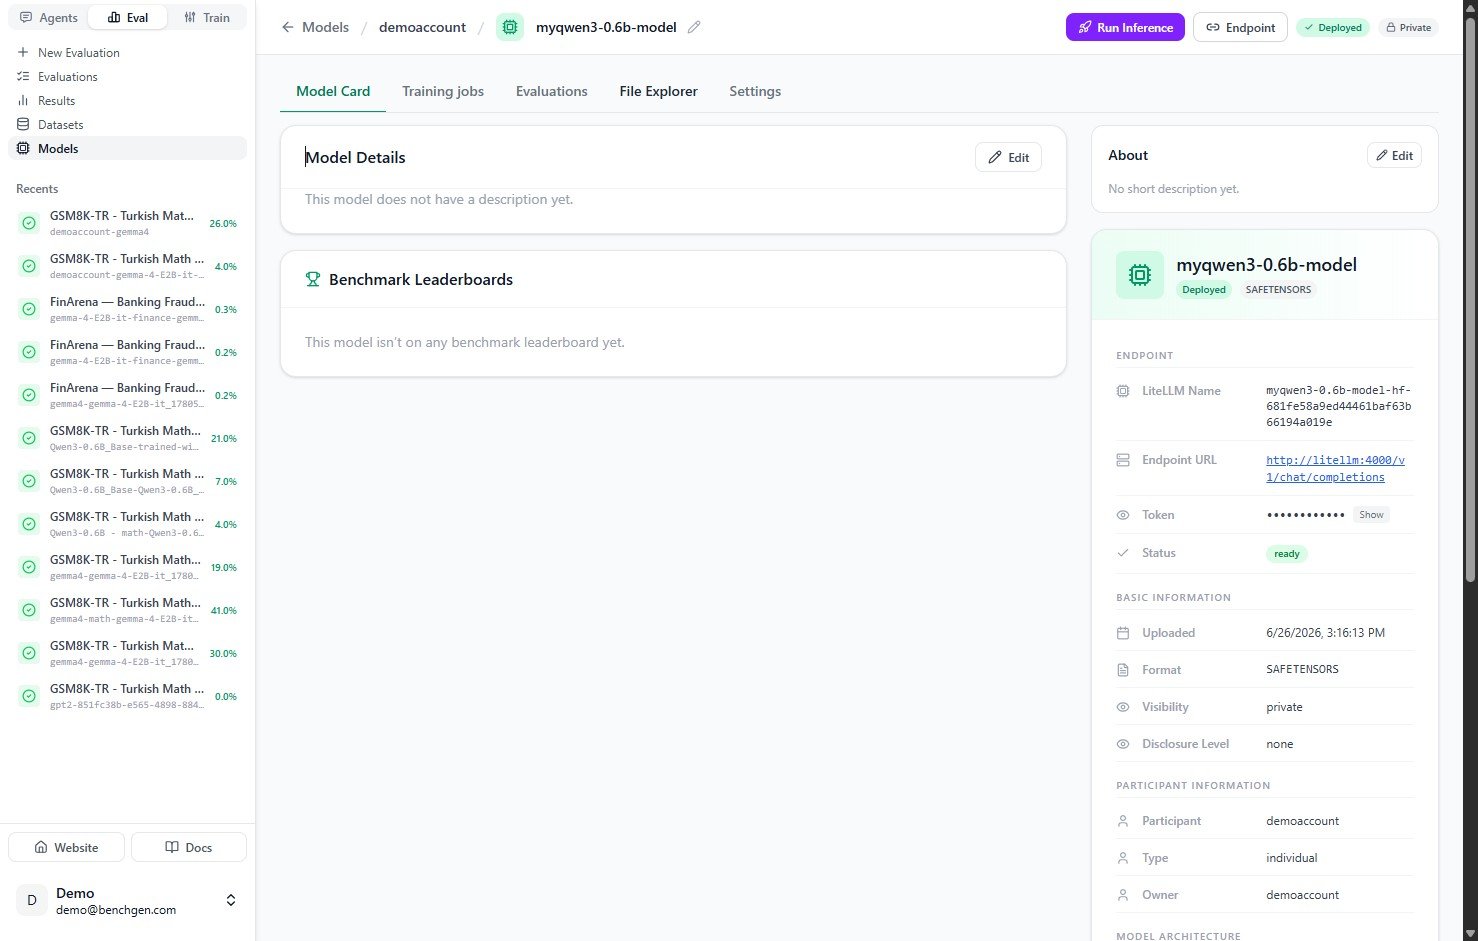Click the Docs button
Viewport: 1478px width, 941px height.
189,847
